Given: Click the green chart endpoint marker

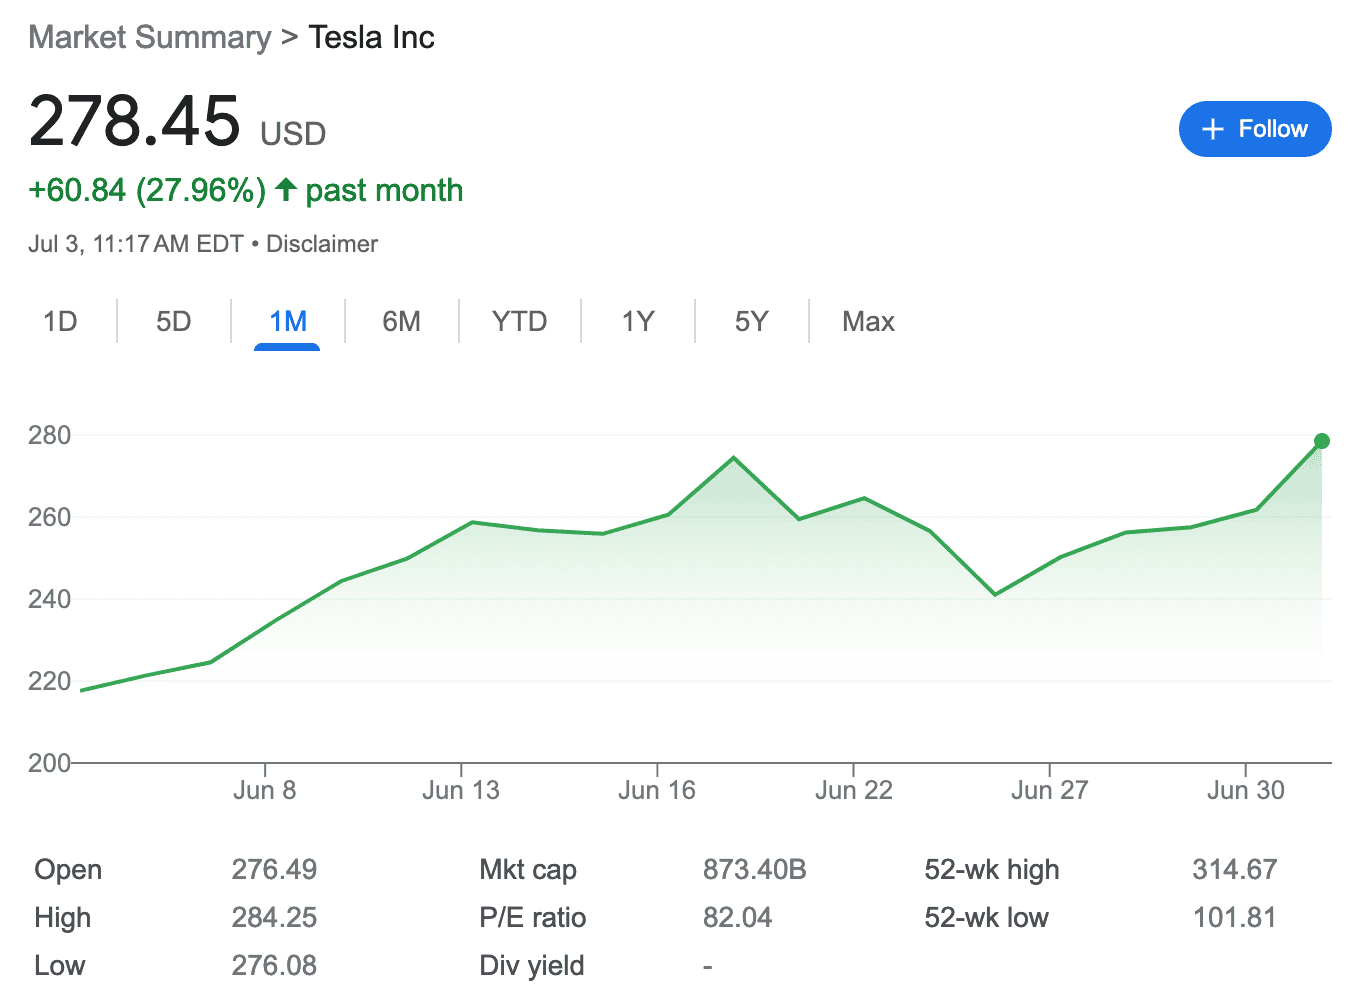Looking at the screenshot, I should point(1322,440).
